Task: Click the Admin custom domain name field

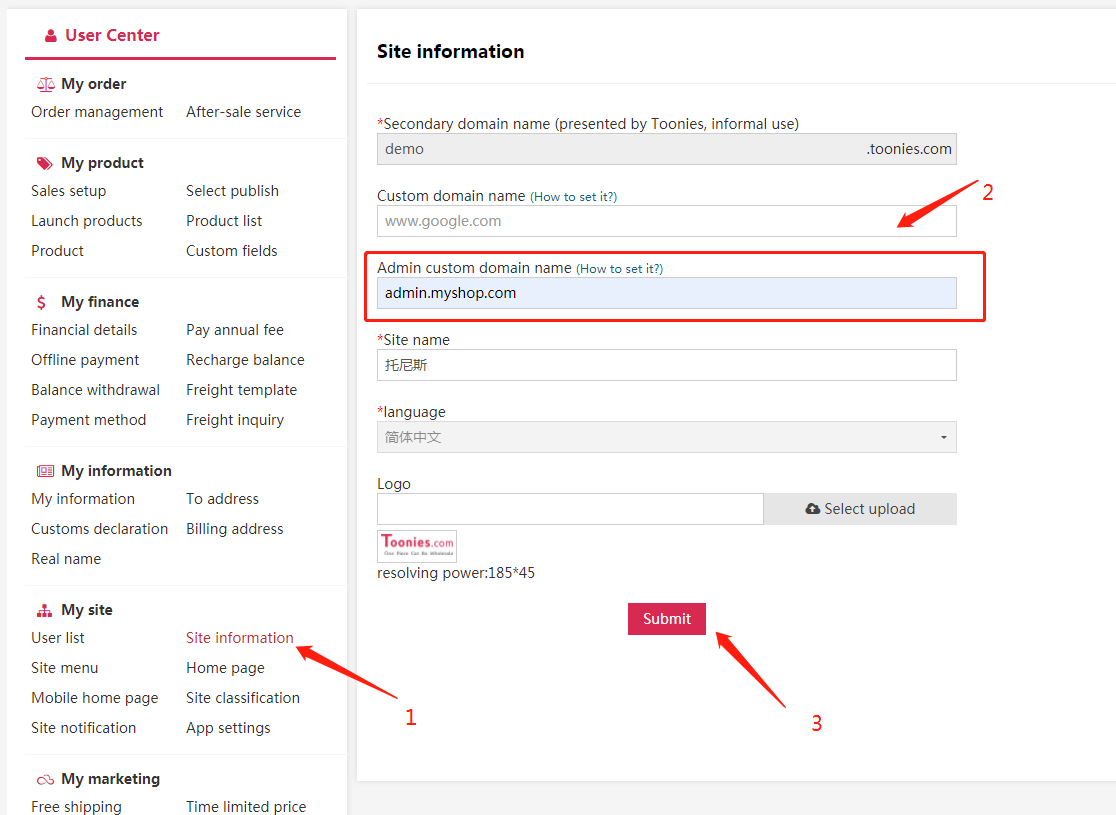Action: pos(666,293)
